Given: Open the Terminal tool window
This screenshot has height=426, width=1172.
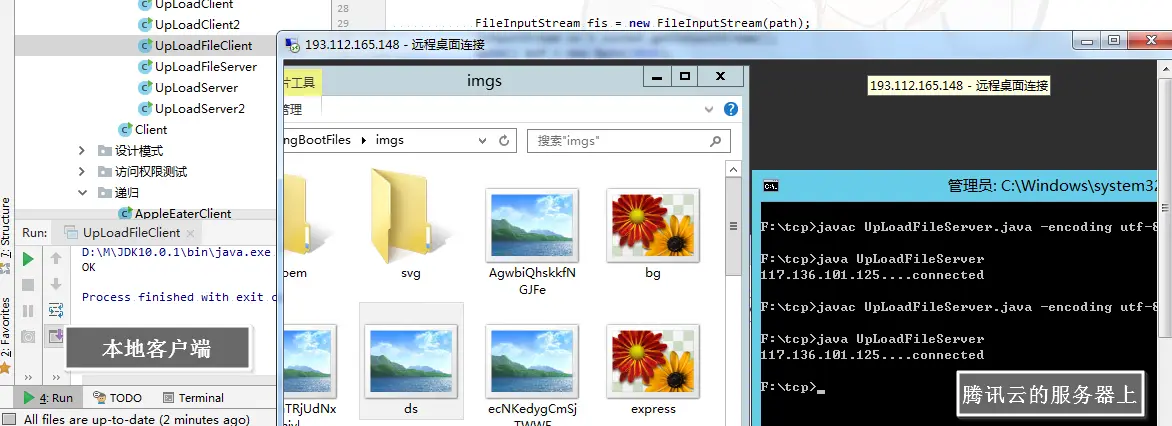Looking at the screenshot, I should point(192,398).
